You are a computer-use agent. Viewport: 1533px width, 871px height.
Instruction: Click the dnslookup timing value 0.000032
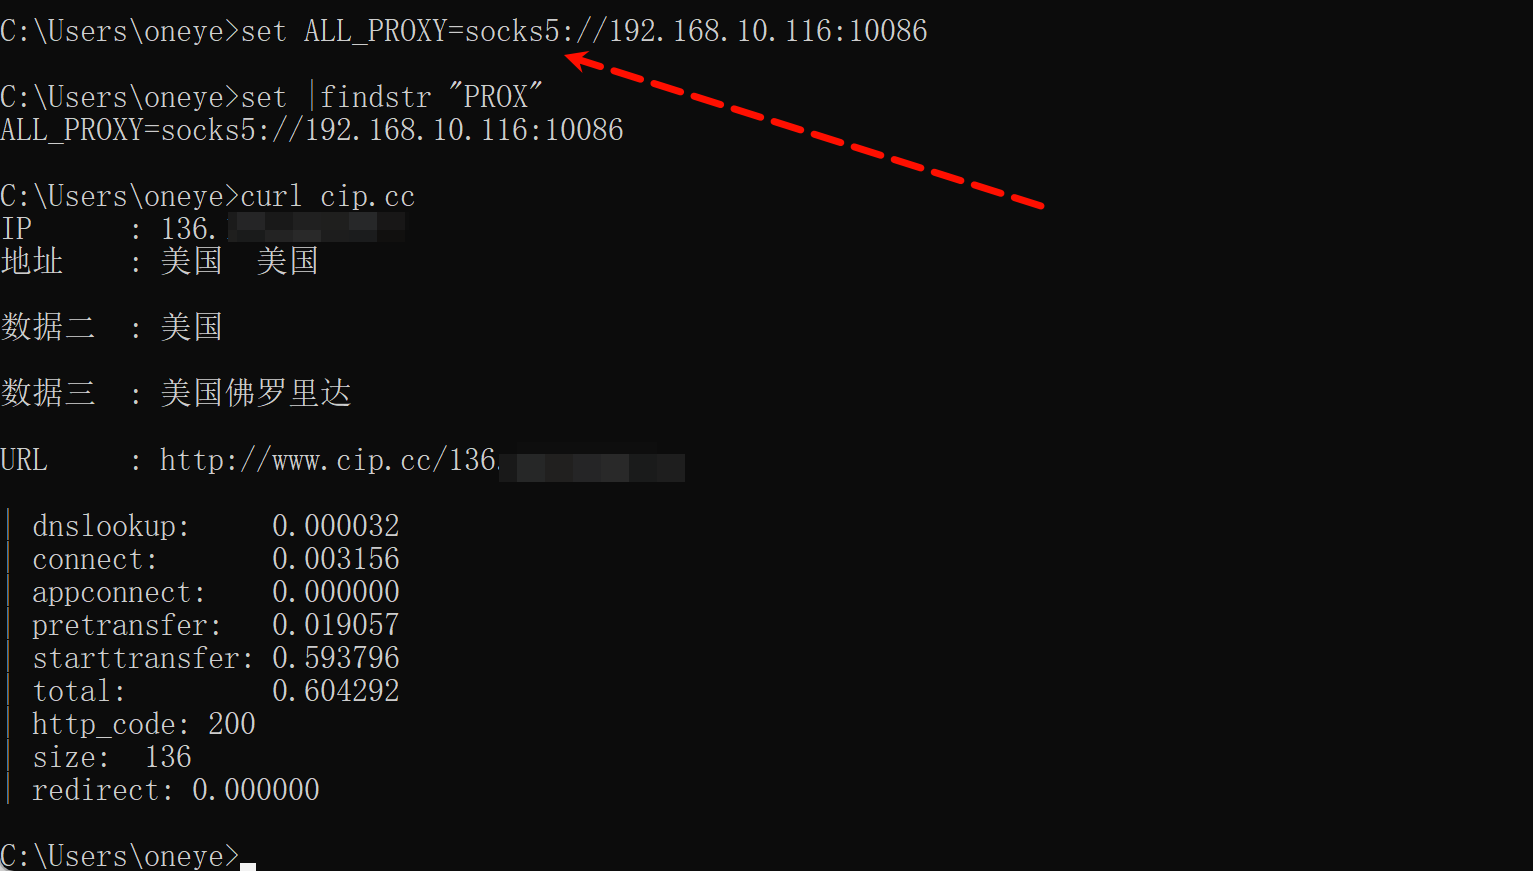point(336,526)
